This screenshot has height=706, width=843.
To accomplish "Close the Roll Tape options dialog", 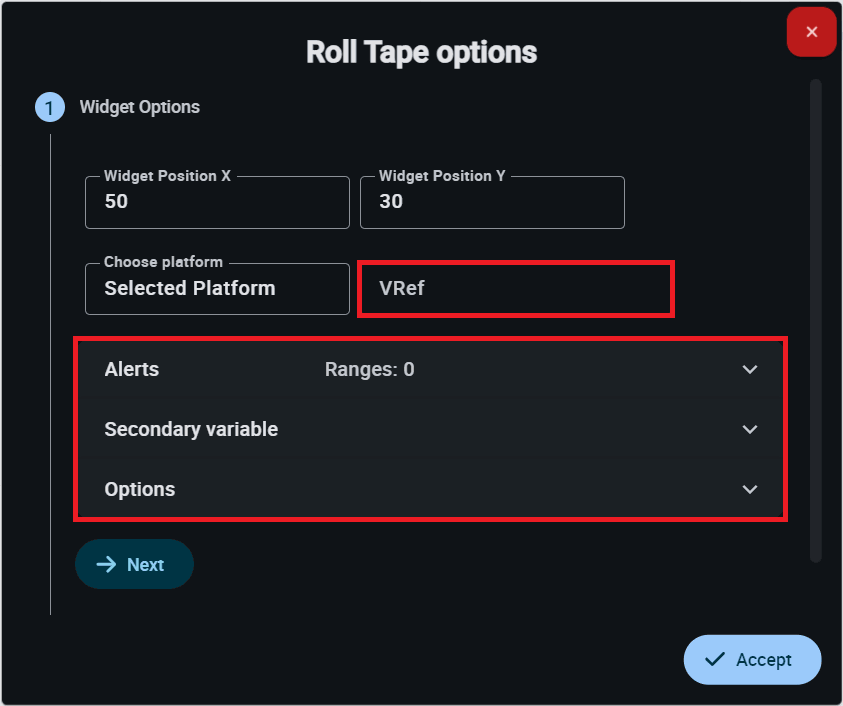I will pyautogui.click(x=811, y=32).
